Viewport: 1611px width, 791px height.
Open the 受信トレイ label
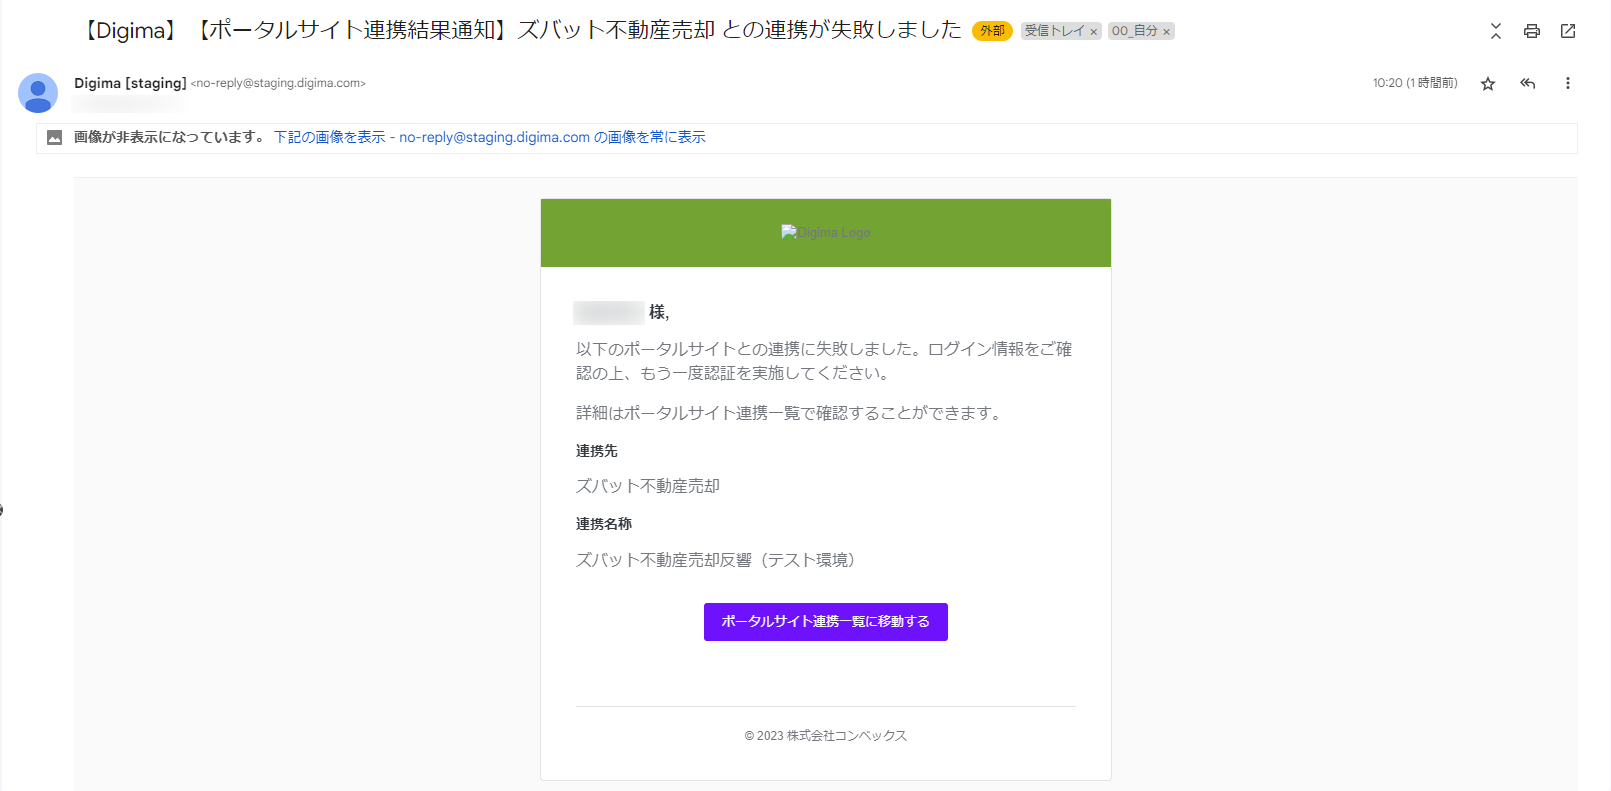coord(1054,31)
